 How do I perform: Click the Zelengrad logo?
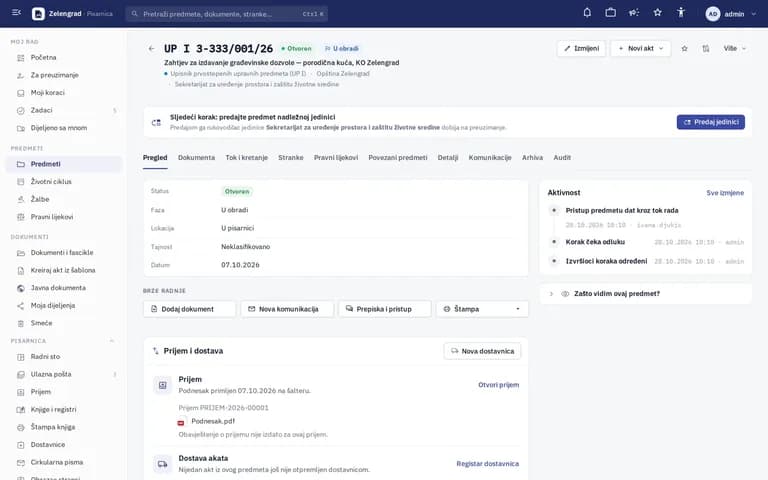[38, 14]
